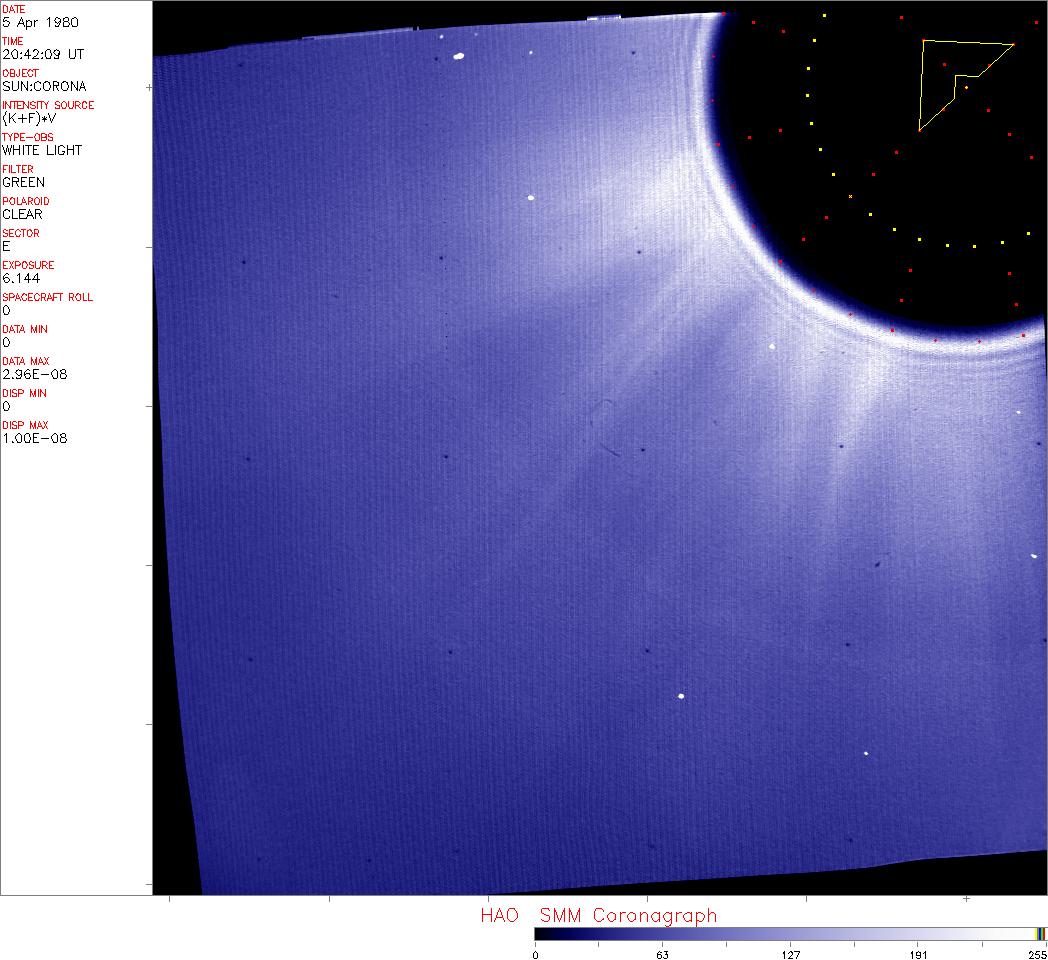
Task: Click the SPACECRAFT ROLL label
Action: 48,297
